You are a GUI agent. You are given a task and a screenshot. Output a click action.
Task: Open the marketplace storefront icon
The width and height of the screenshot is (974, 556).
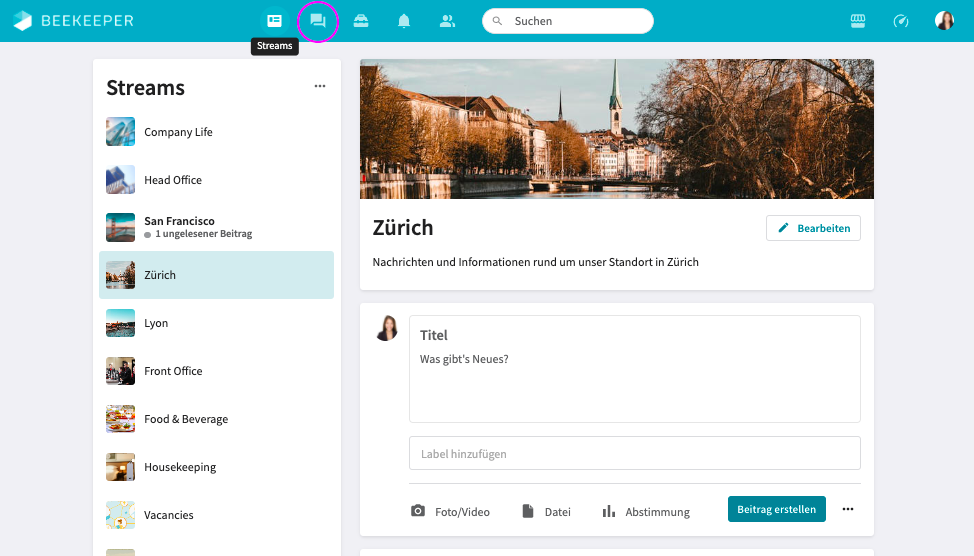(x=858, y=21)
